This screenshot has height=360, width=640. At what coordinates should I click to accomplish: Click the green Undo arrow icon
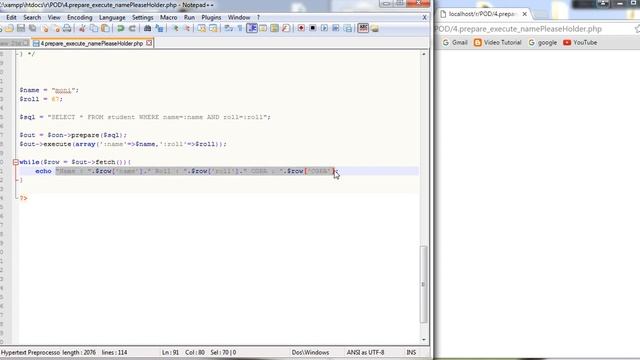pos(120,28)
